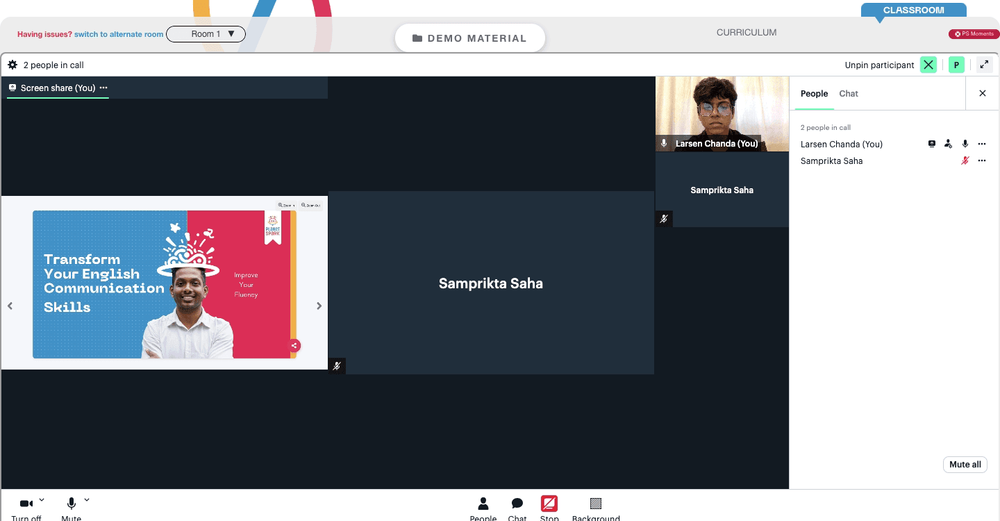Image resolution: width=1000 pixels, height=521 pixels.
Task: Toggle Samprikta Saha's muted microphone in people list
Action: [x=965, y=161]
